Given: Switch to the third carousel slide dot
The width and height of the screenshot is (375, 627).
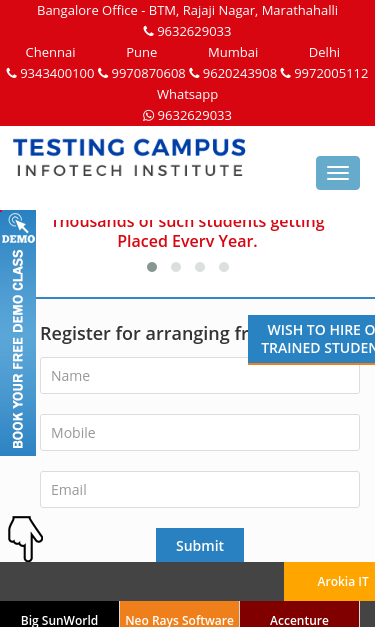Looking at the screenshot, I should pyautogui.click(x=200, y=267).
